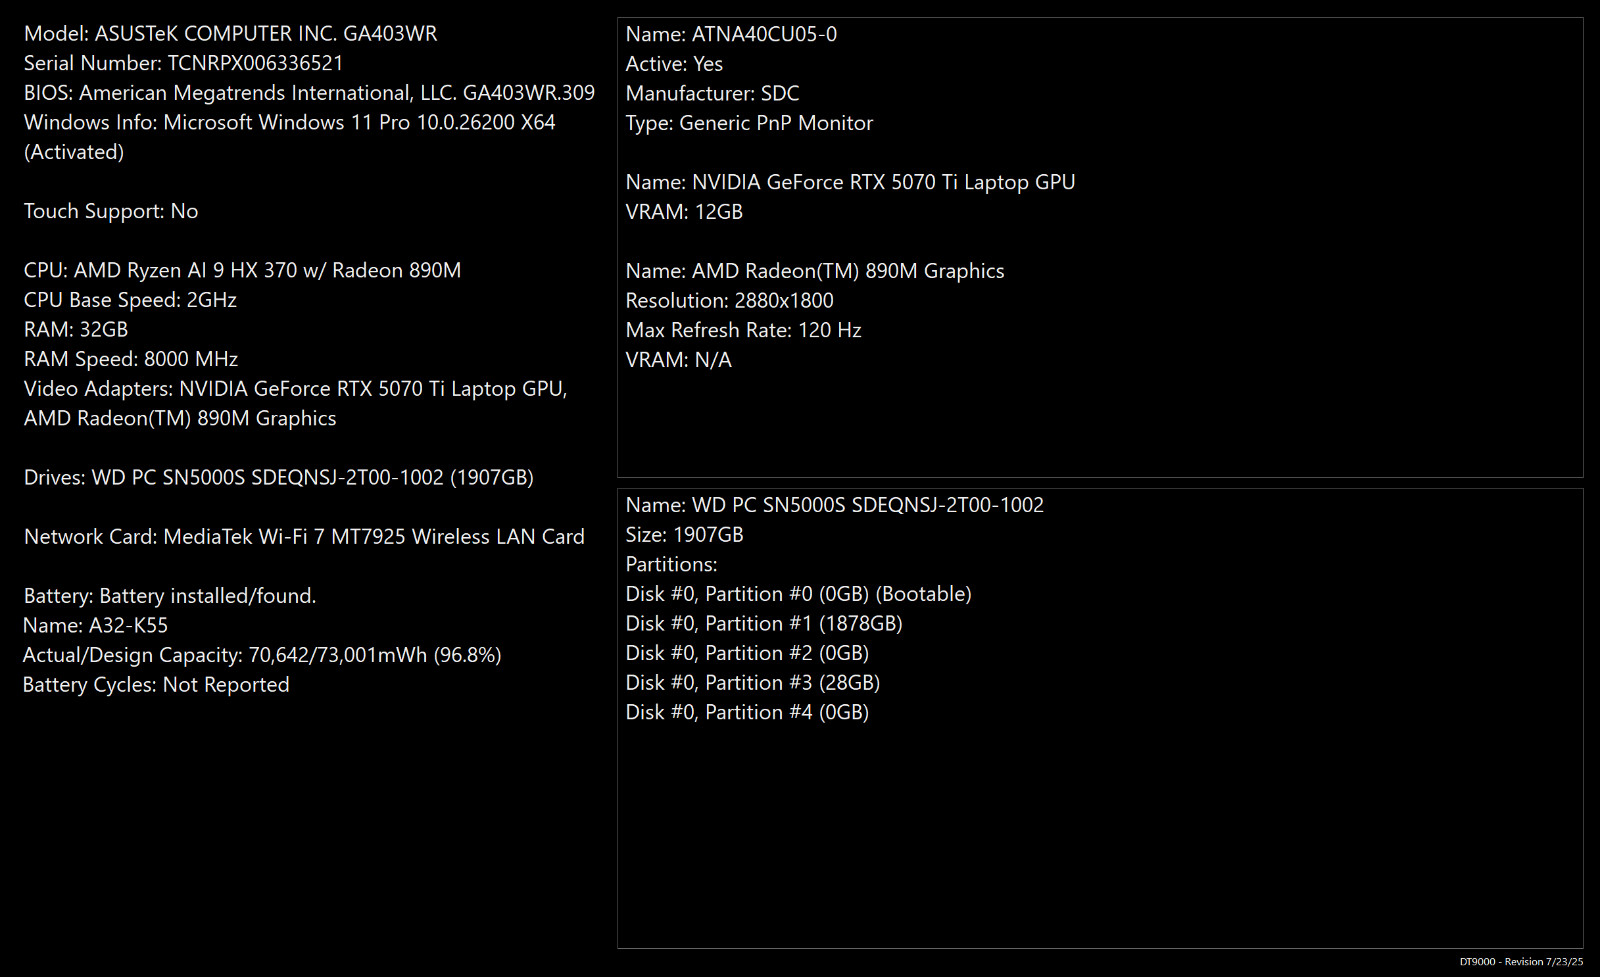The image size is (1600, 977).
Task: Select the 'Active: Yes' line
Action: coord(675,64)
